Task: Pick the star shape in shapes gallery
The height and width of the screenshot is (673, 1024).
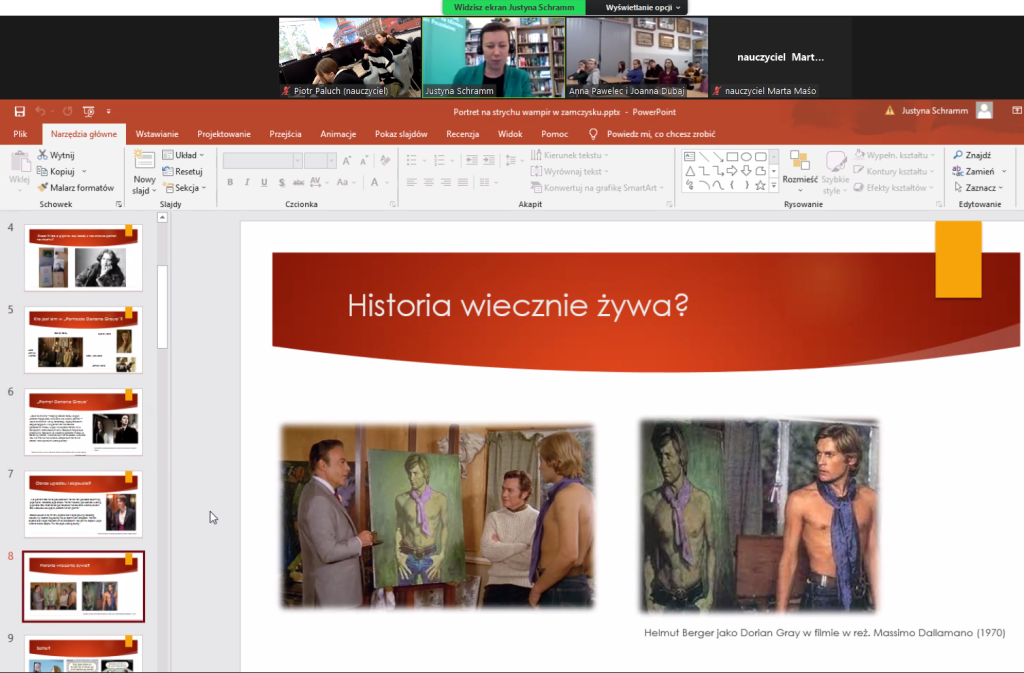Action: pos(760,186)
